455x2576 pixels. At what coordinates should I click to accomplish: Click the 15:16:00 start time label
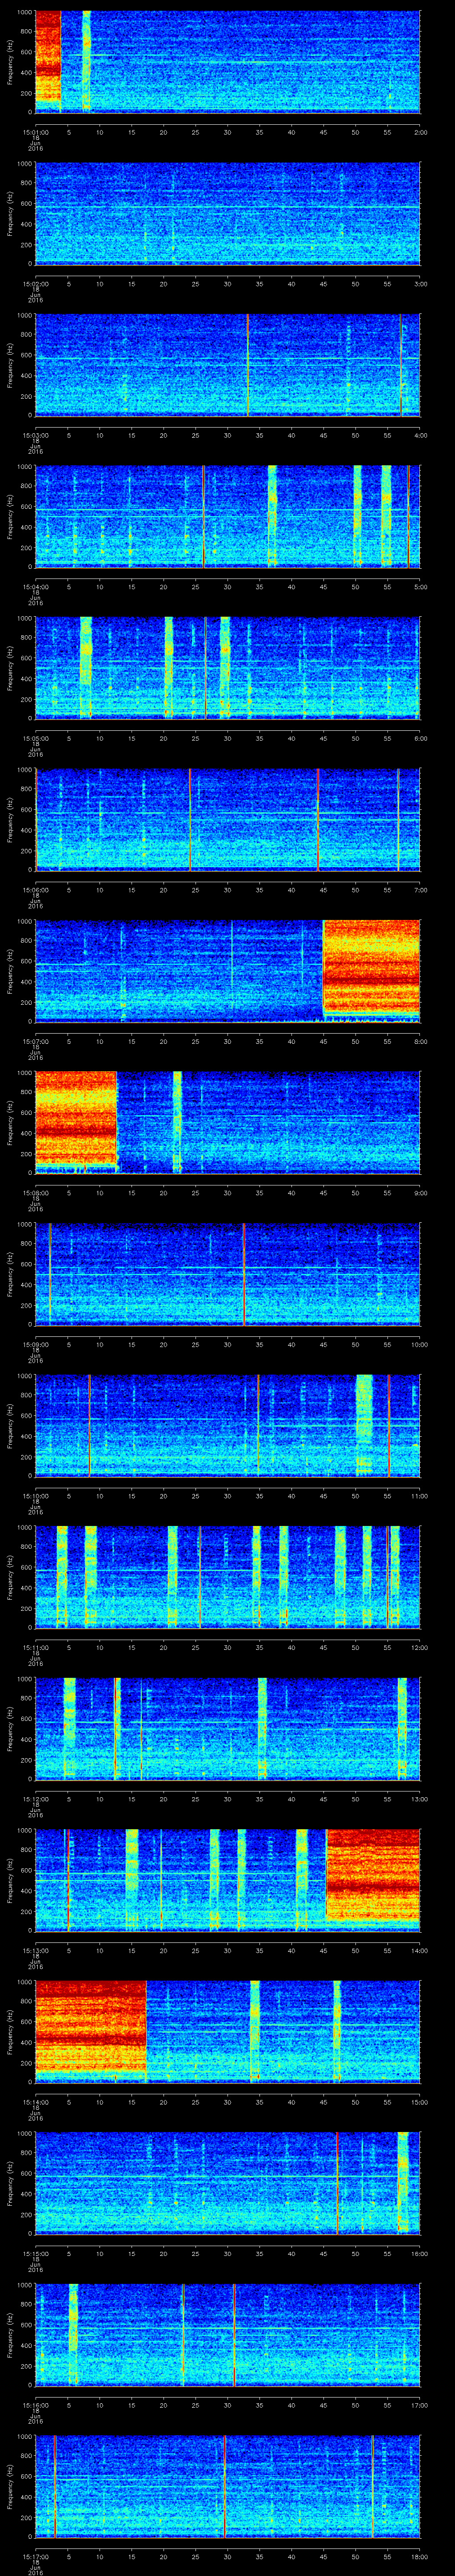[35, 2404]
